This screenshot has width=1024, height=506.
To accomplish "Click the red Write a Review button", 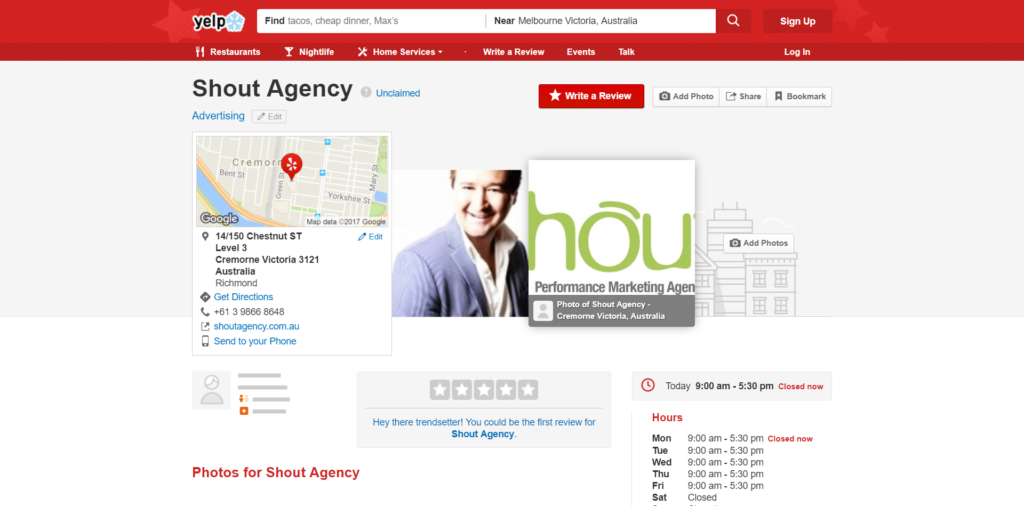I will pyautogui.click(x=591, y=96).
